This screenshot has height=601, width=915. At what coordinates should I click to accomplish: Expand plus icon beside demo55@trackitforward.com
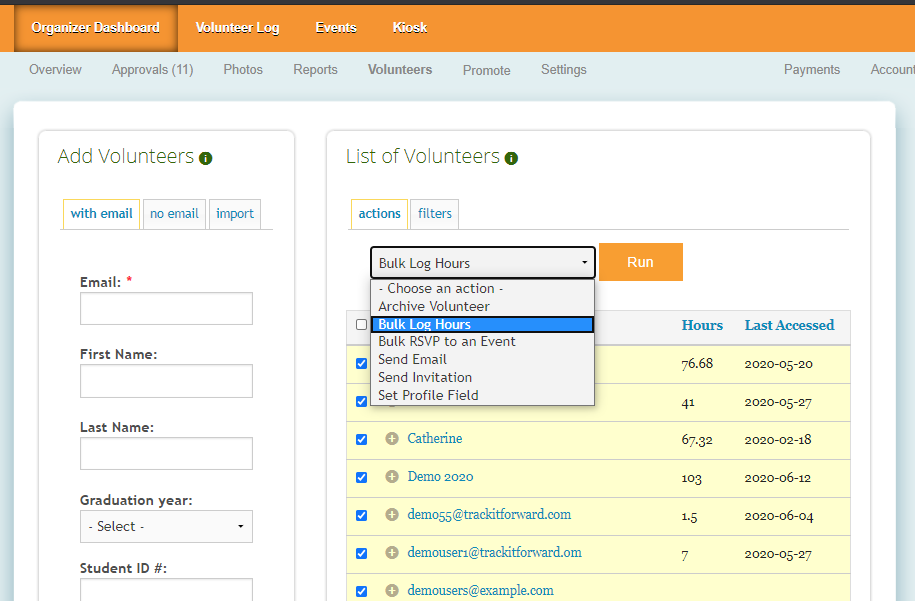click(391, 515)
